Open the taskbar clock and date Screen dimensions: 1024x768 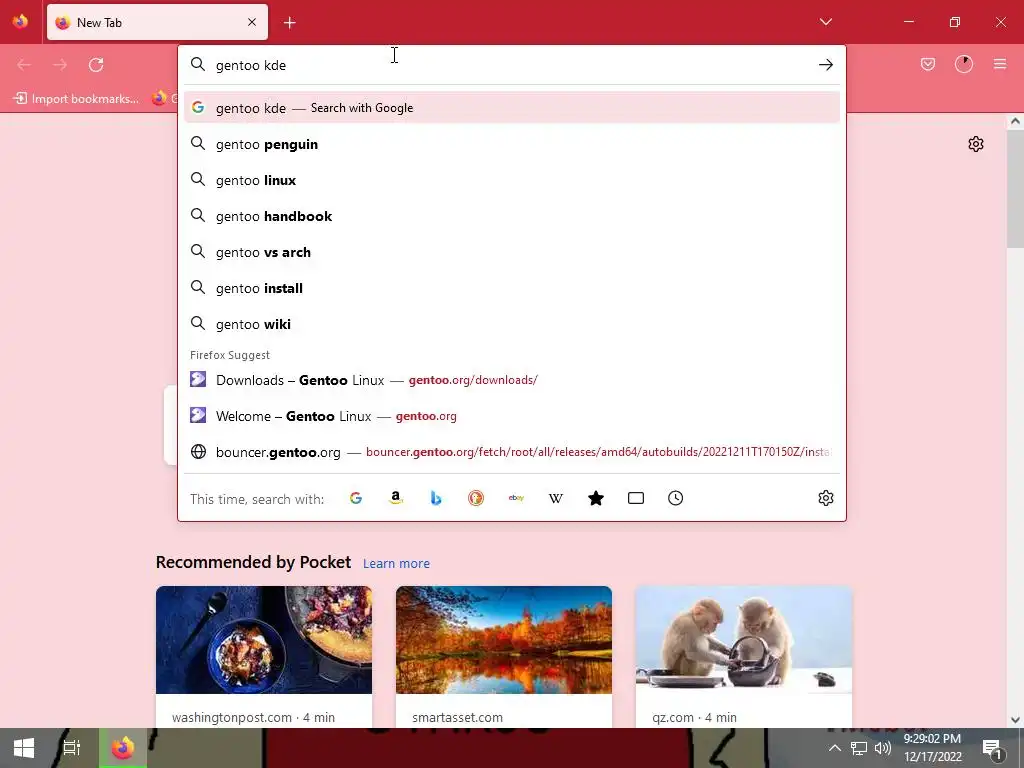click(932, 748)
